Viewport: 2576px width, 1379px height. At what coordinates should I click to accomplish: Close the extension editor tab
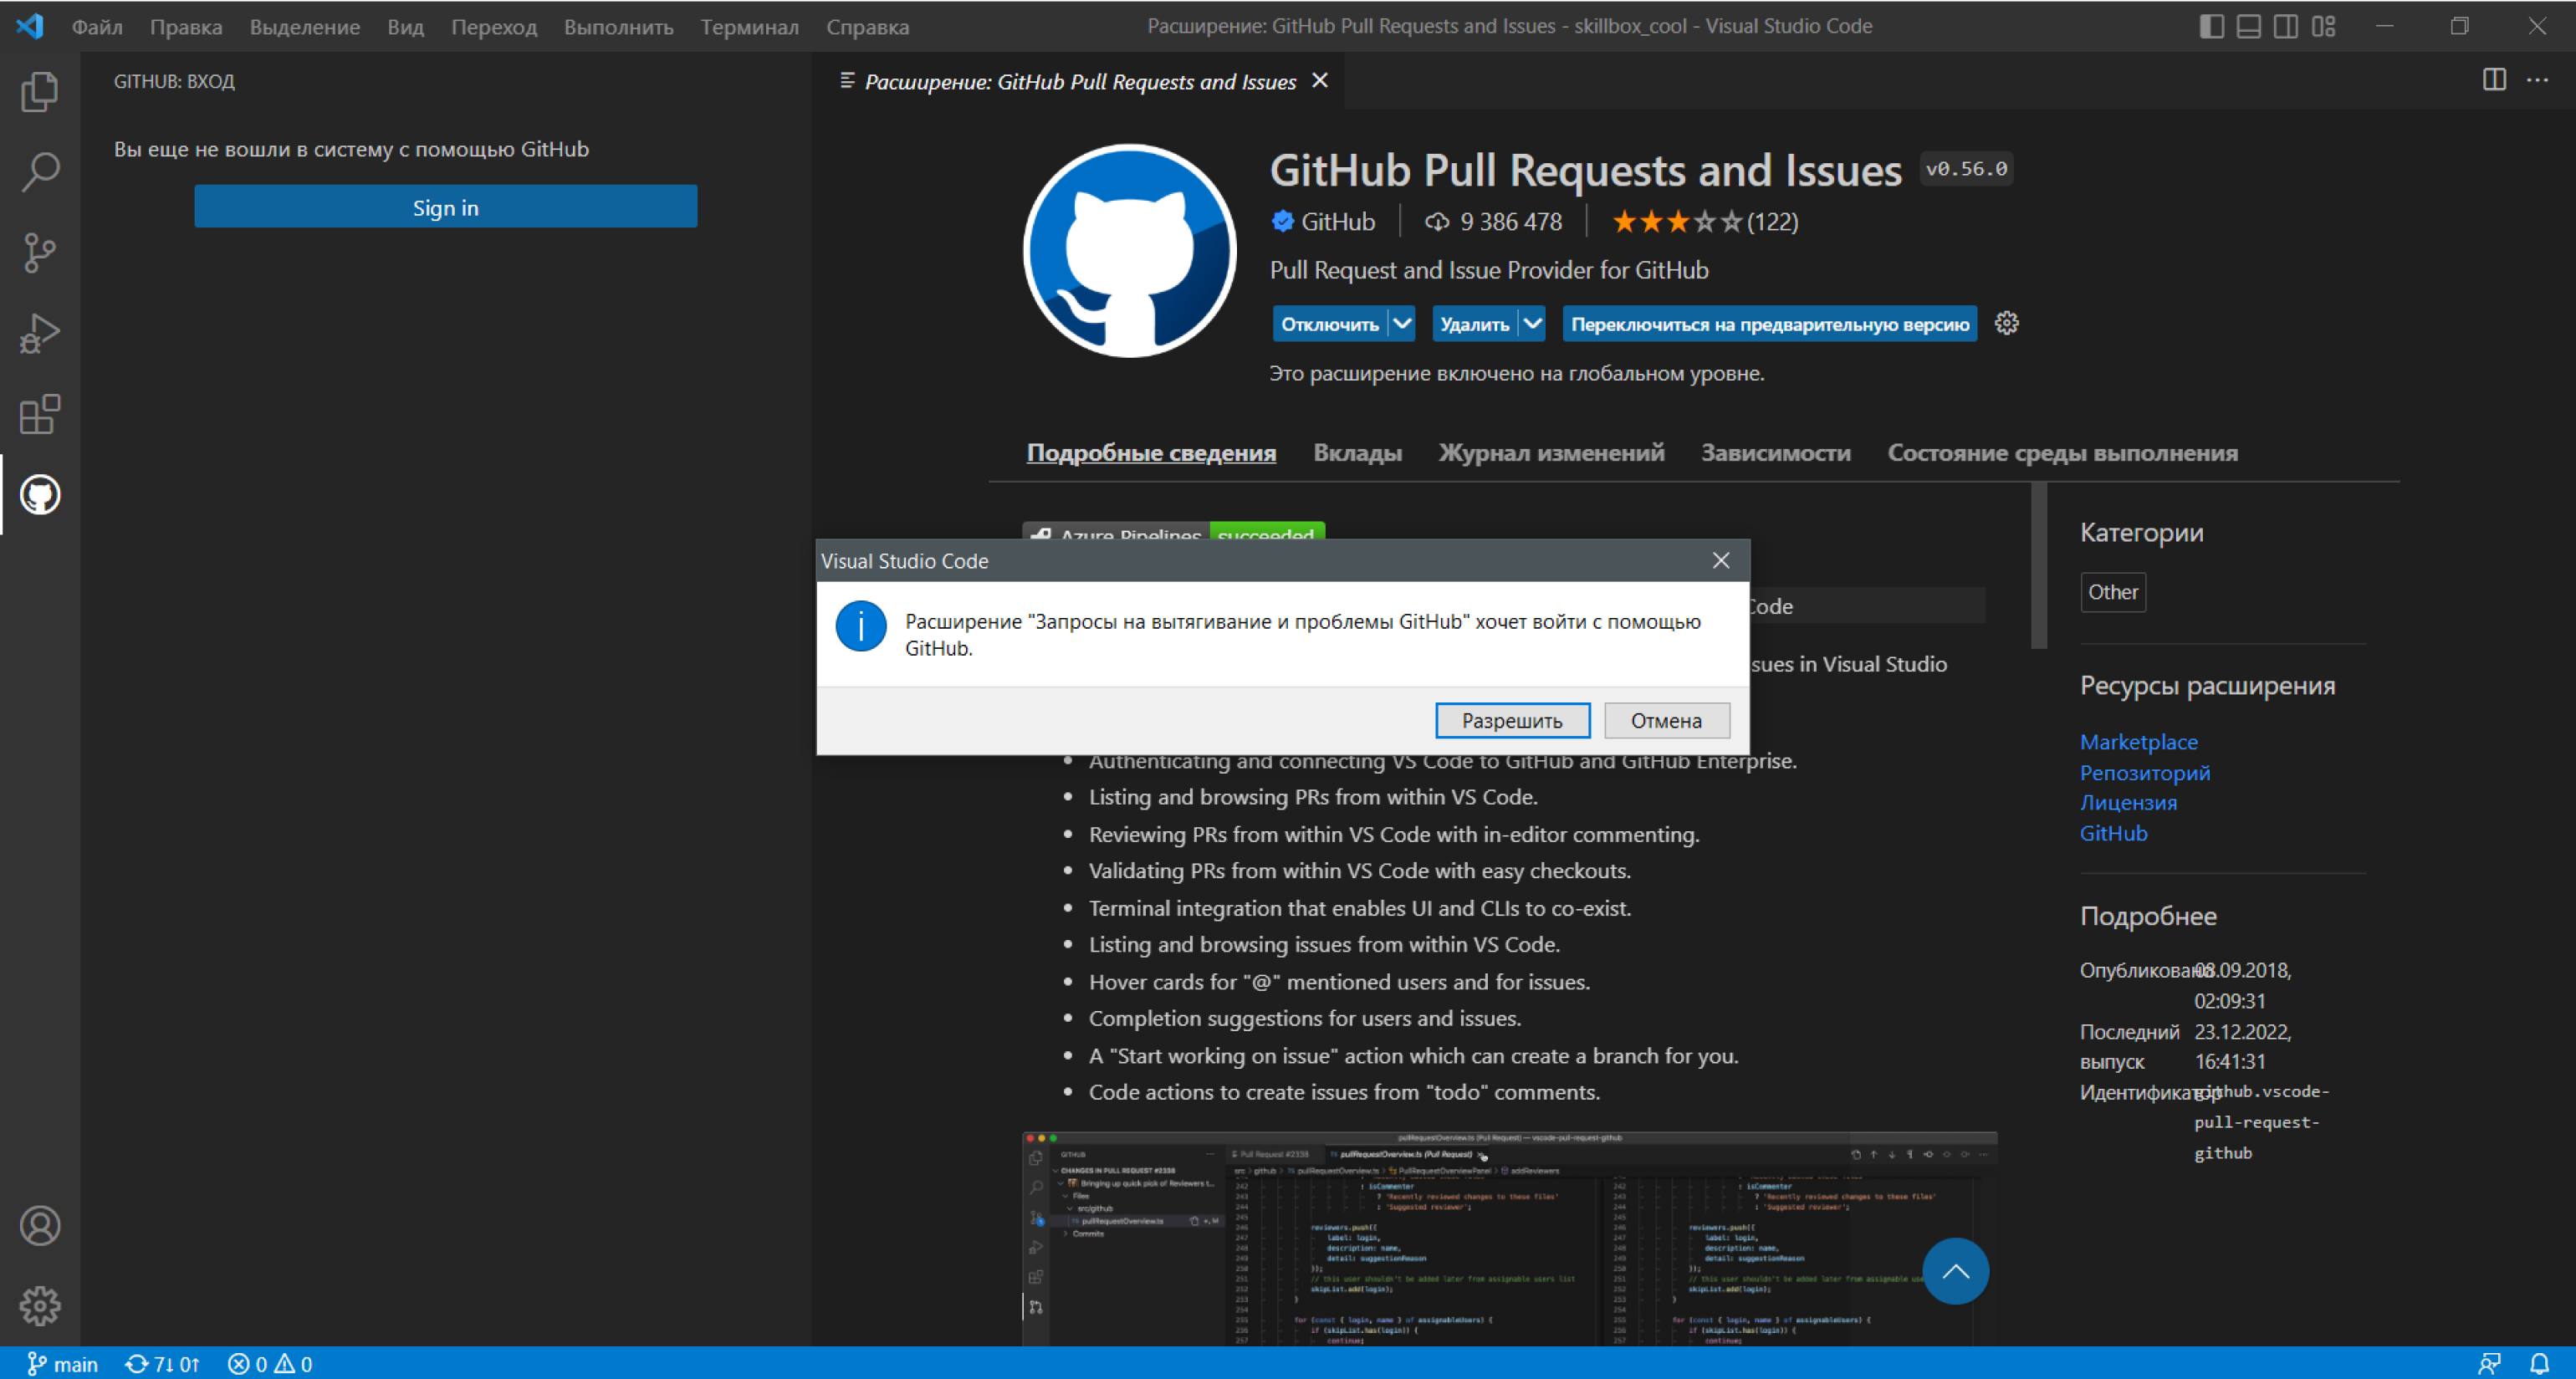click(x=1320, y=80)
